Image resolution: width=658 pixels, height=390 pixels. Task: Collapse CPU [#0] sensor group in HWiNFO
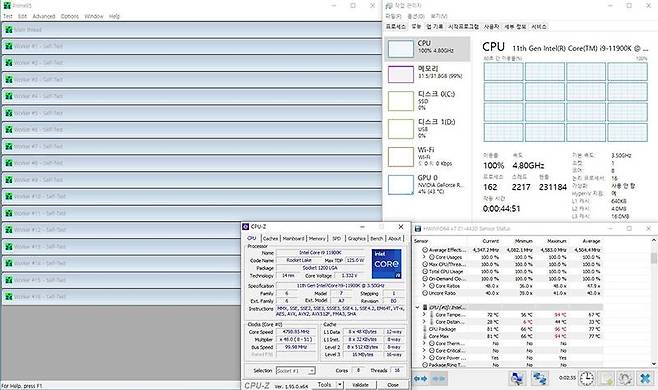(x=418, y=307)
